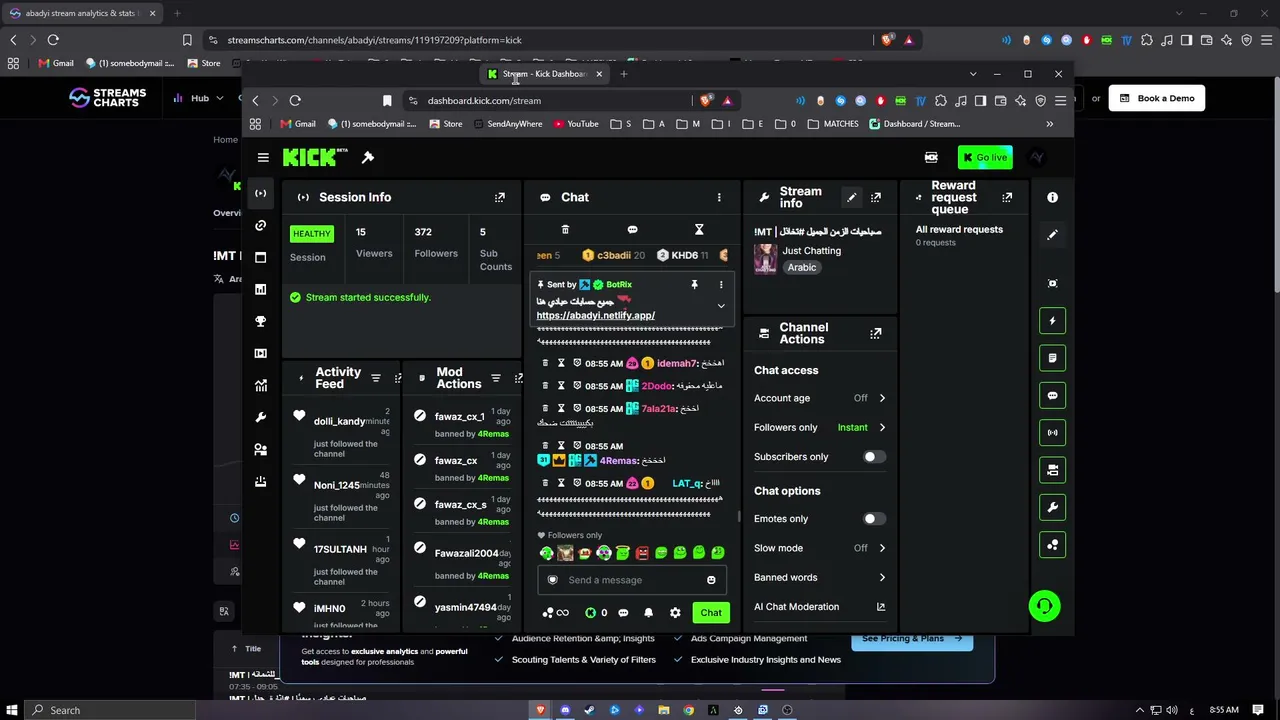Timeout 2Dodo using the hourglass icon

pos(561,386)
